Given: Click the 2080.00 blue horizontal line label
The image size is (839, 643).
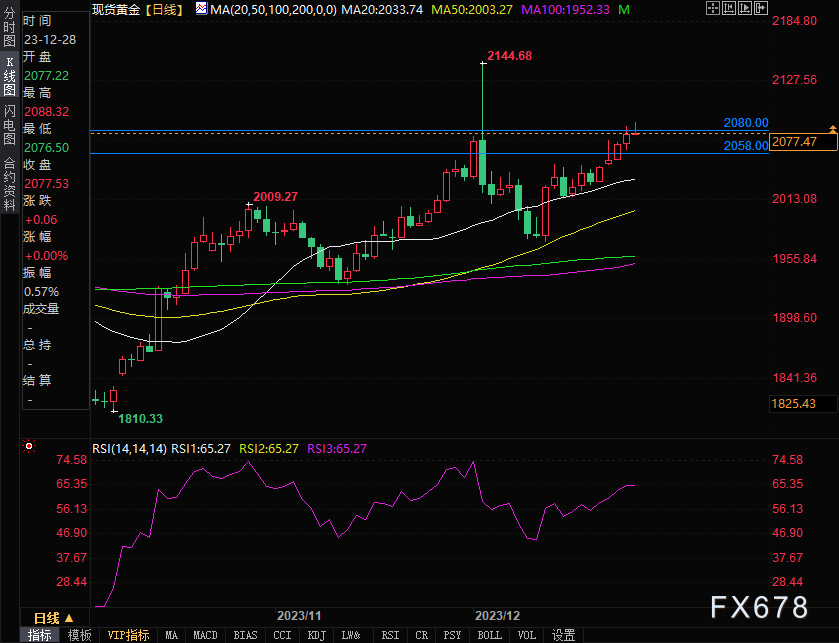Looking at the screenshot, I should coord(746,122).
